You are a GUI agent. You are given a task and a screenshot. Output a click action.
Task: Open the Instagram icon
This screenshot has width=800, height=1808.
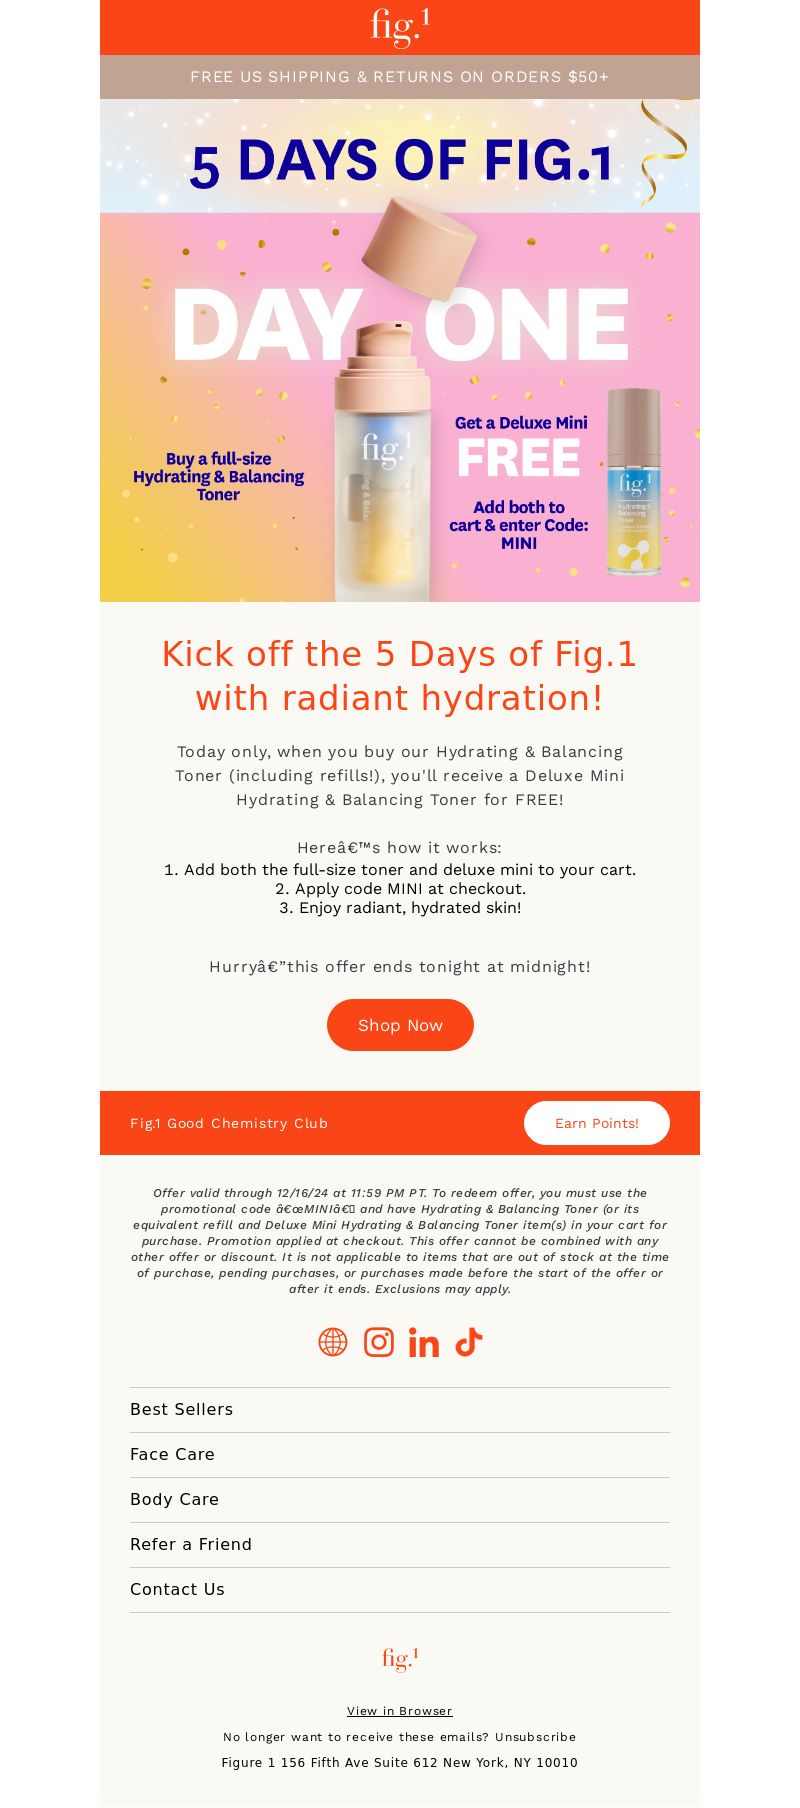pos(379,1342)
